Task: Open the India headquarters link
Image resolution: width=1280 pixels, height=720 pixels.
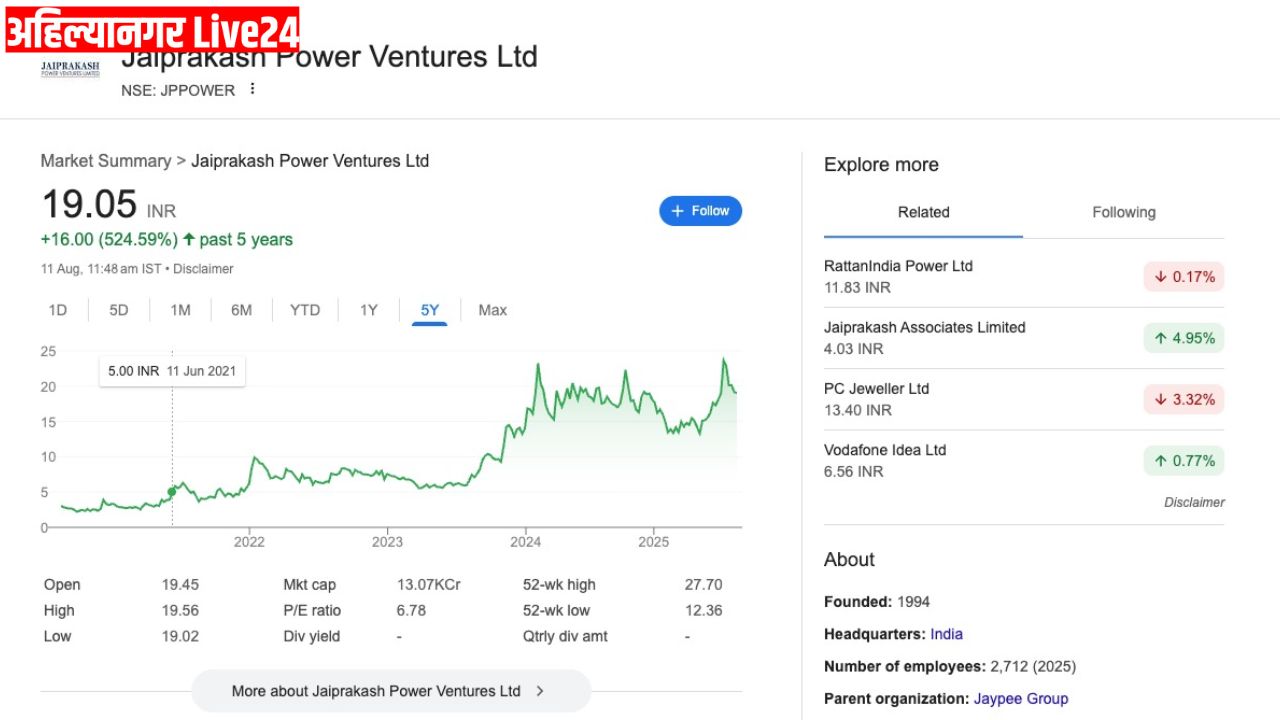Action: click(946, 634)
